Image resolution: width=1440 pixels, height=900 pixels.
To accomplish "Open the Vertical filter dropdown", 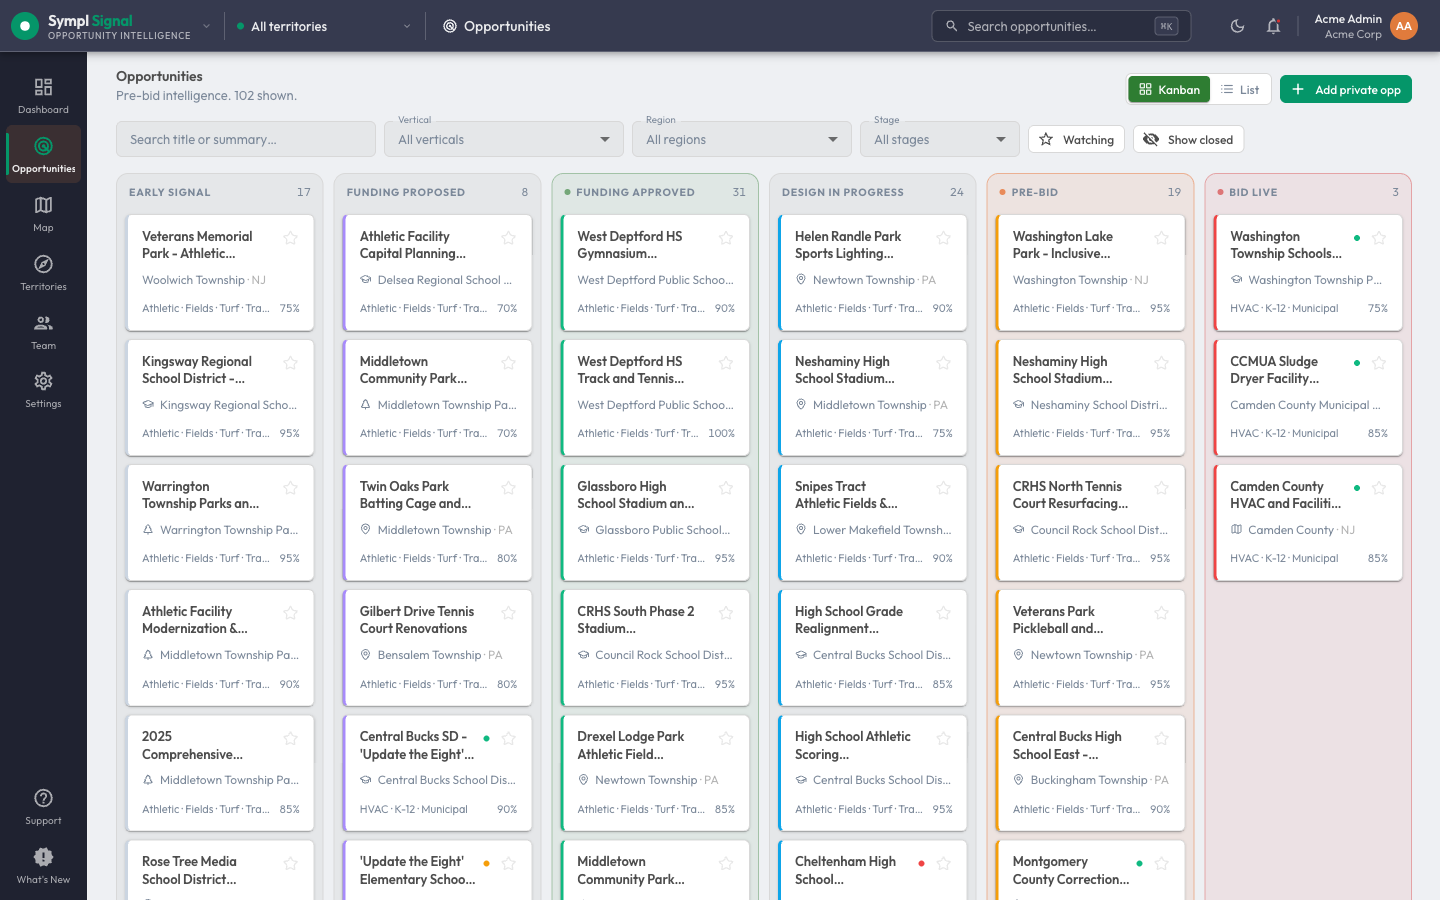I will click(x=504, y=139).
